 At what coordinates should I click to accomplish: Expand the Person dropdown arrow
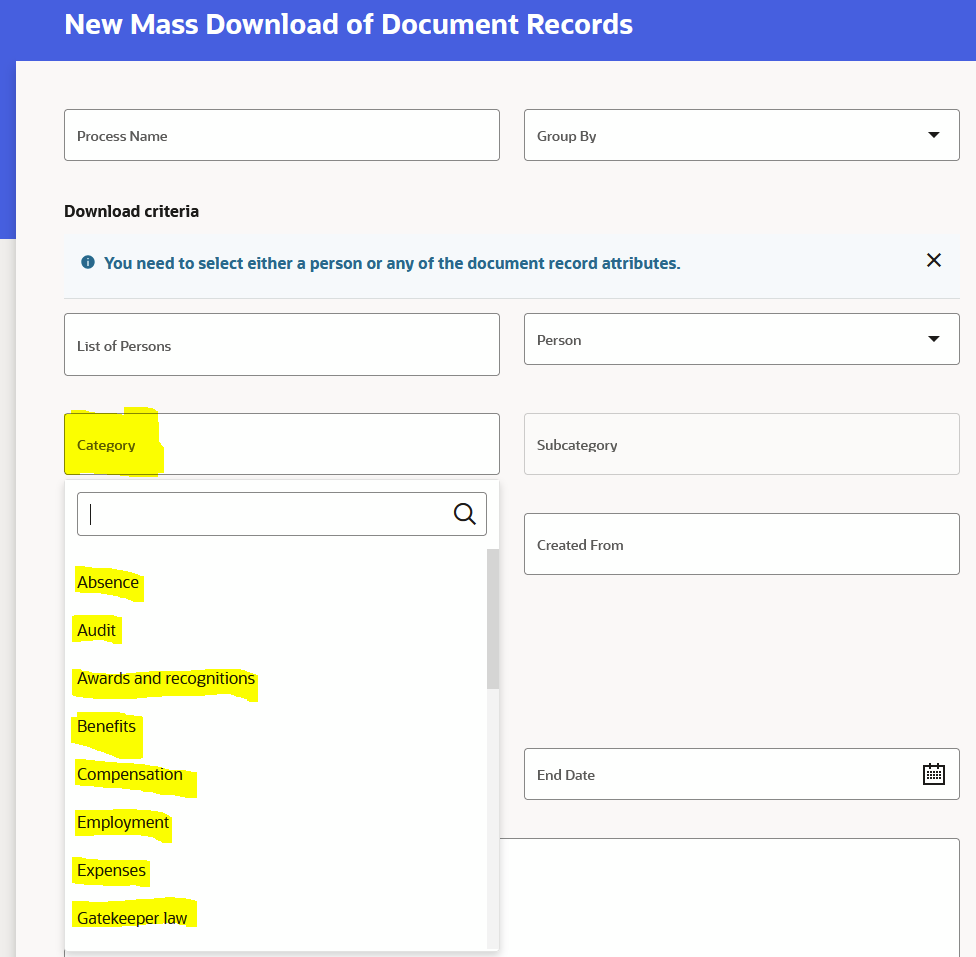point(933,339)
